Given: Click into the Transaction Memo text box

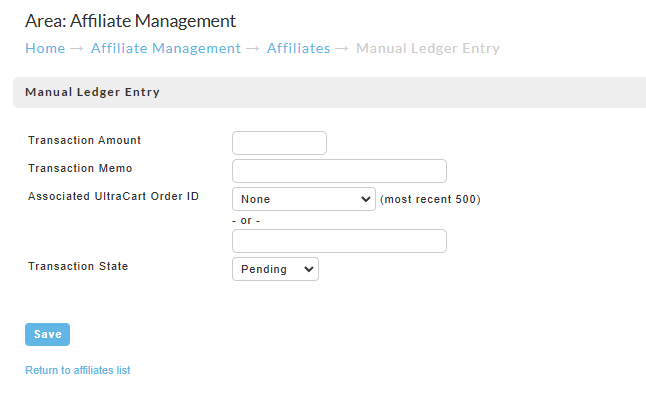Looking at the screenshot, I should 339,171.
